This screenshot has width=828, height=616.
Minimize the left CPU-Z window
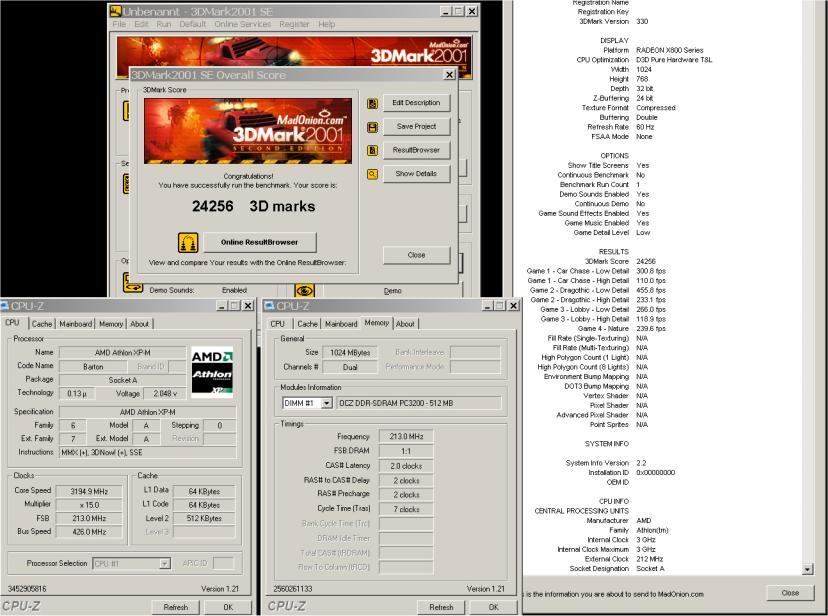click(222, 306)
